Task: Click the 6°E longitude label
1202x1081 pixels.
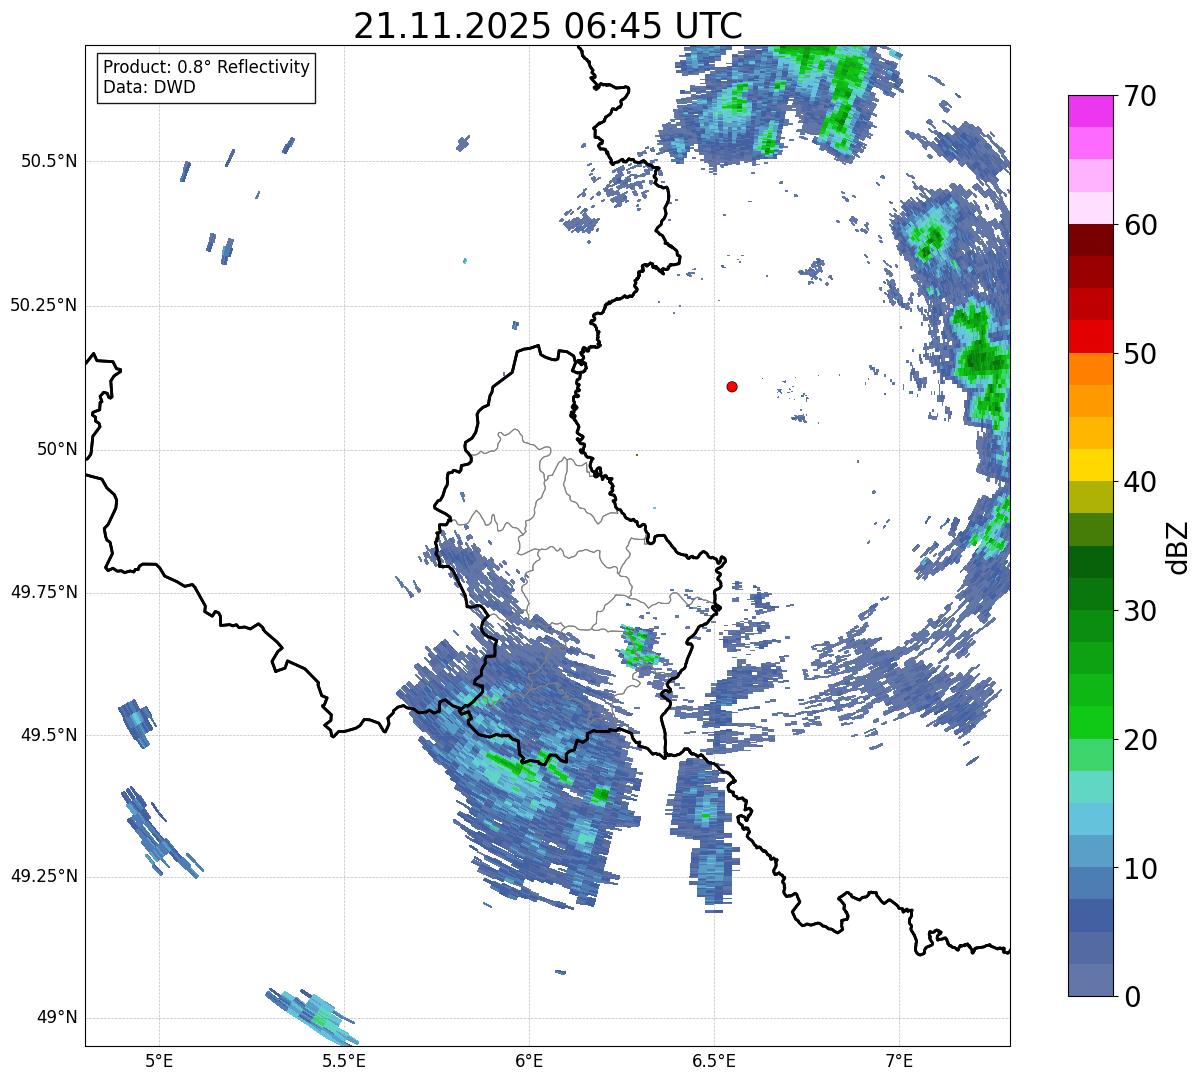Action: [529, 1061]
